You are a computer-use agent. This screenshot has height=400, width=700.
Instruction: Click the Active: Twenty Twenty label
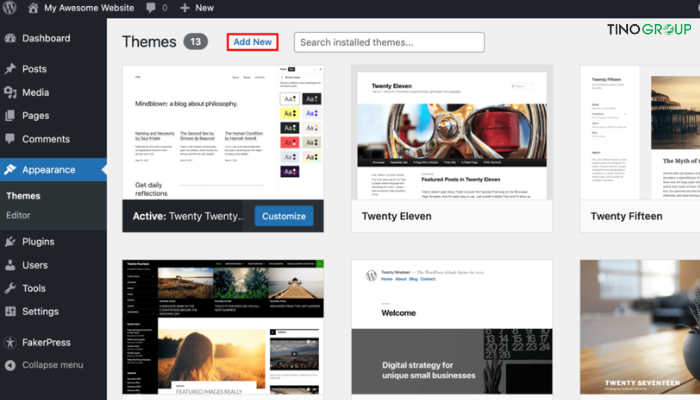tap(188, 216)
